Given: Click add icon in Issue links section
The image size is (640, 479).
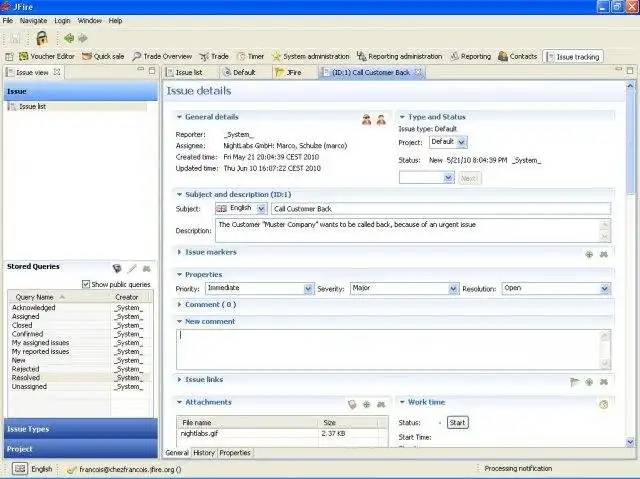Looking at the screenshot, I should (x=589, y=382).
